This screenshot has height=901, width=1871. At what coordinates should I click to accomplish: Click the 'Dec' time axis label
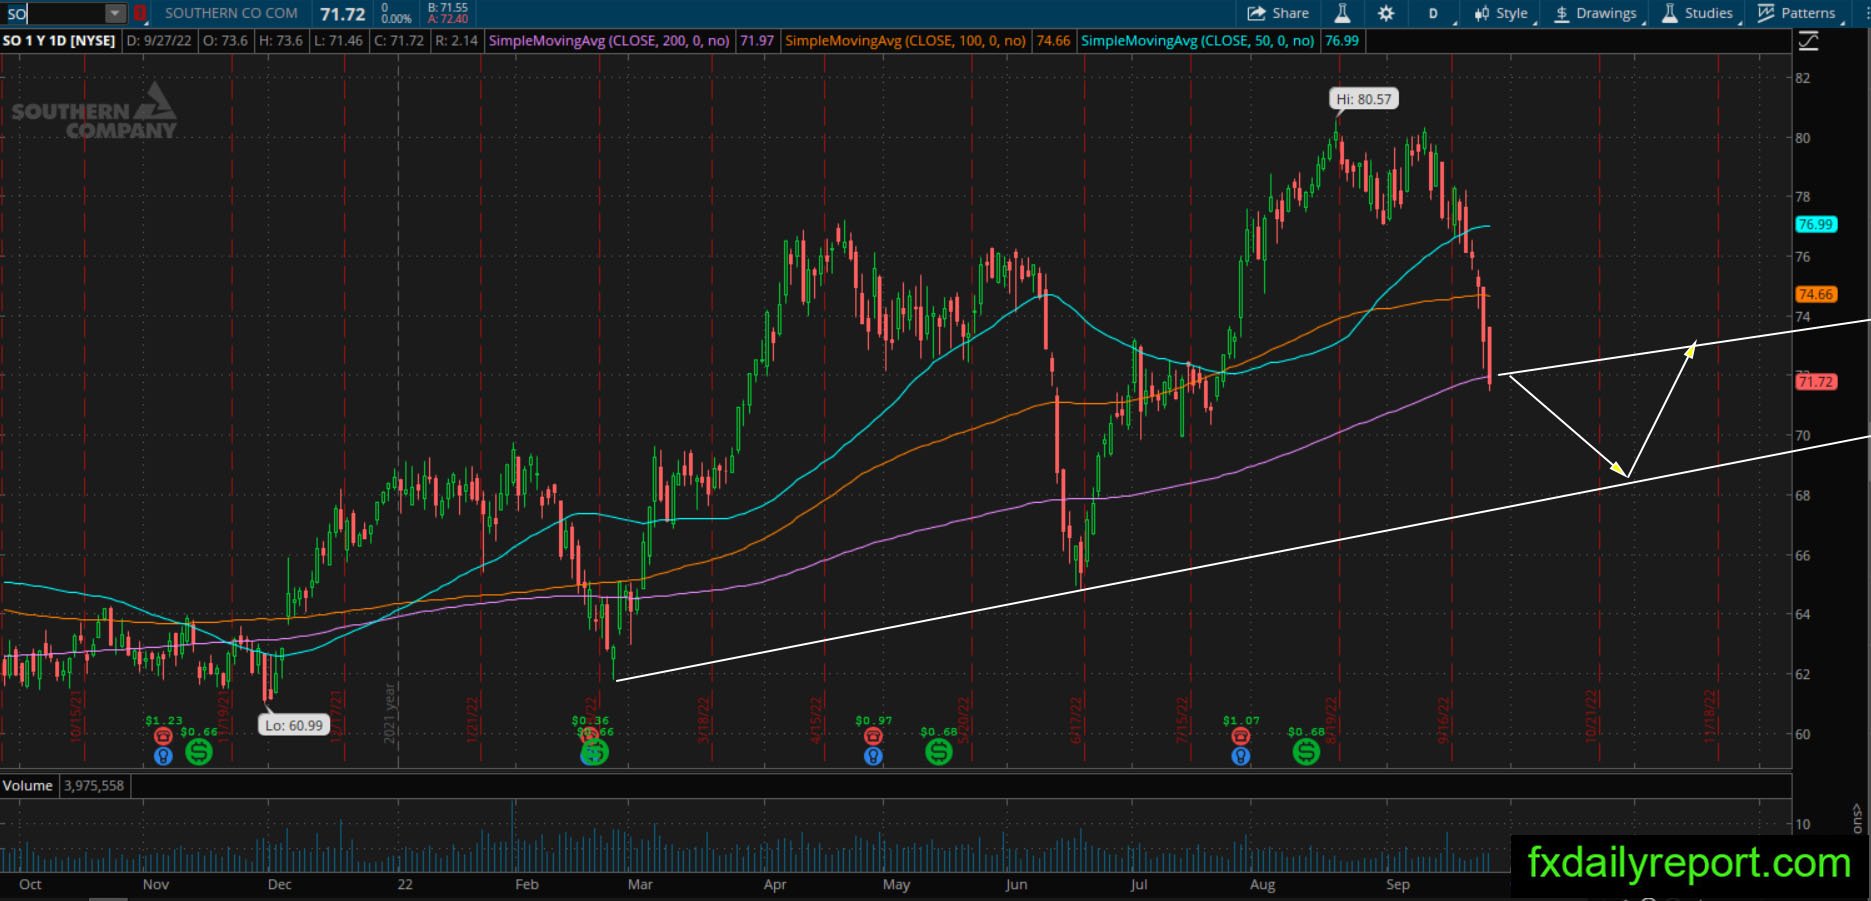[x=279, y=884]
